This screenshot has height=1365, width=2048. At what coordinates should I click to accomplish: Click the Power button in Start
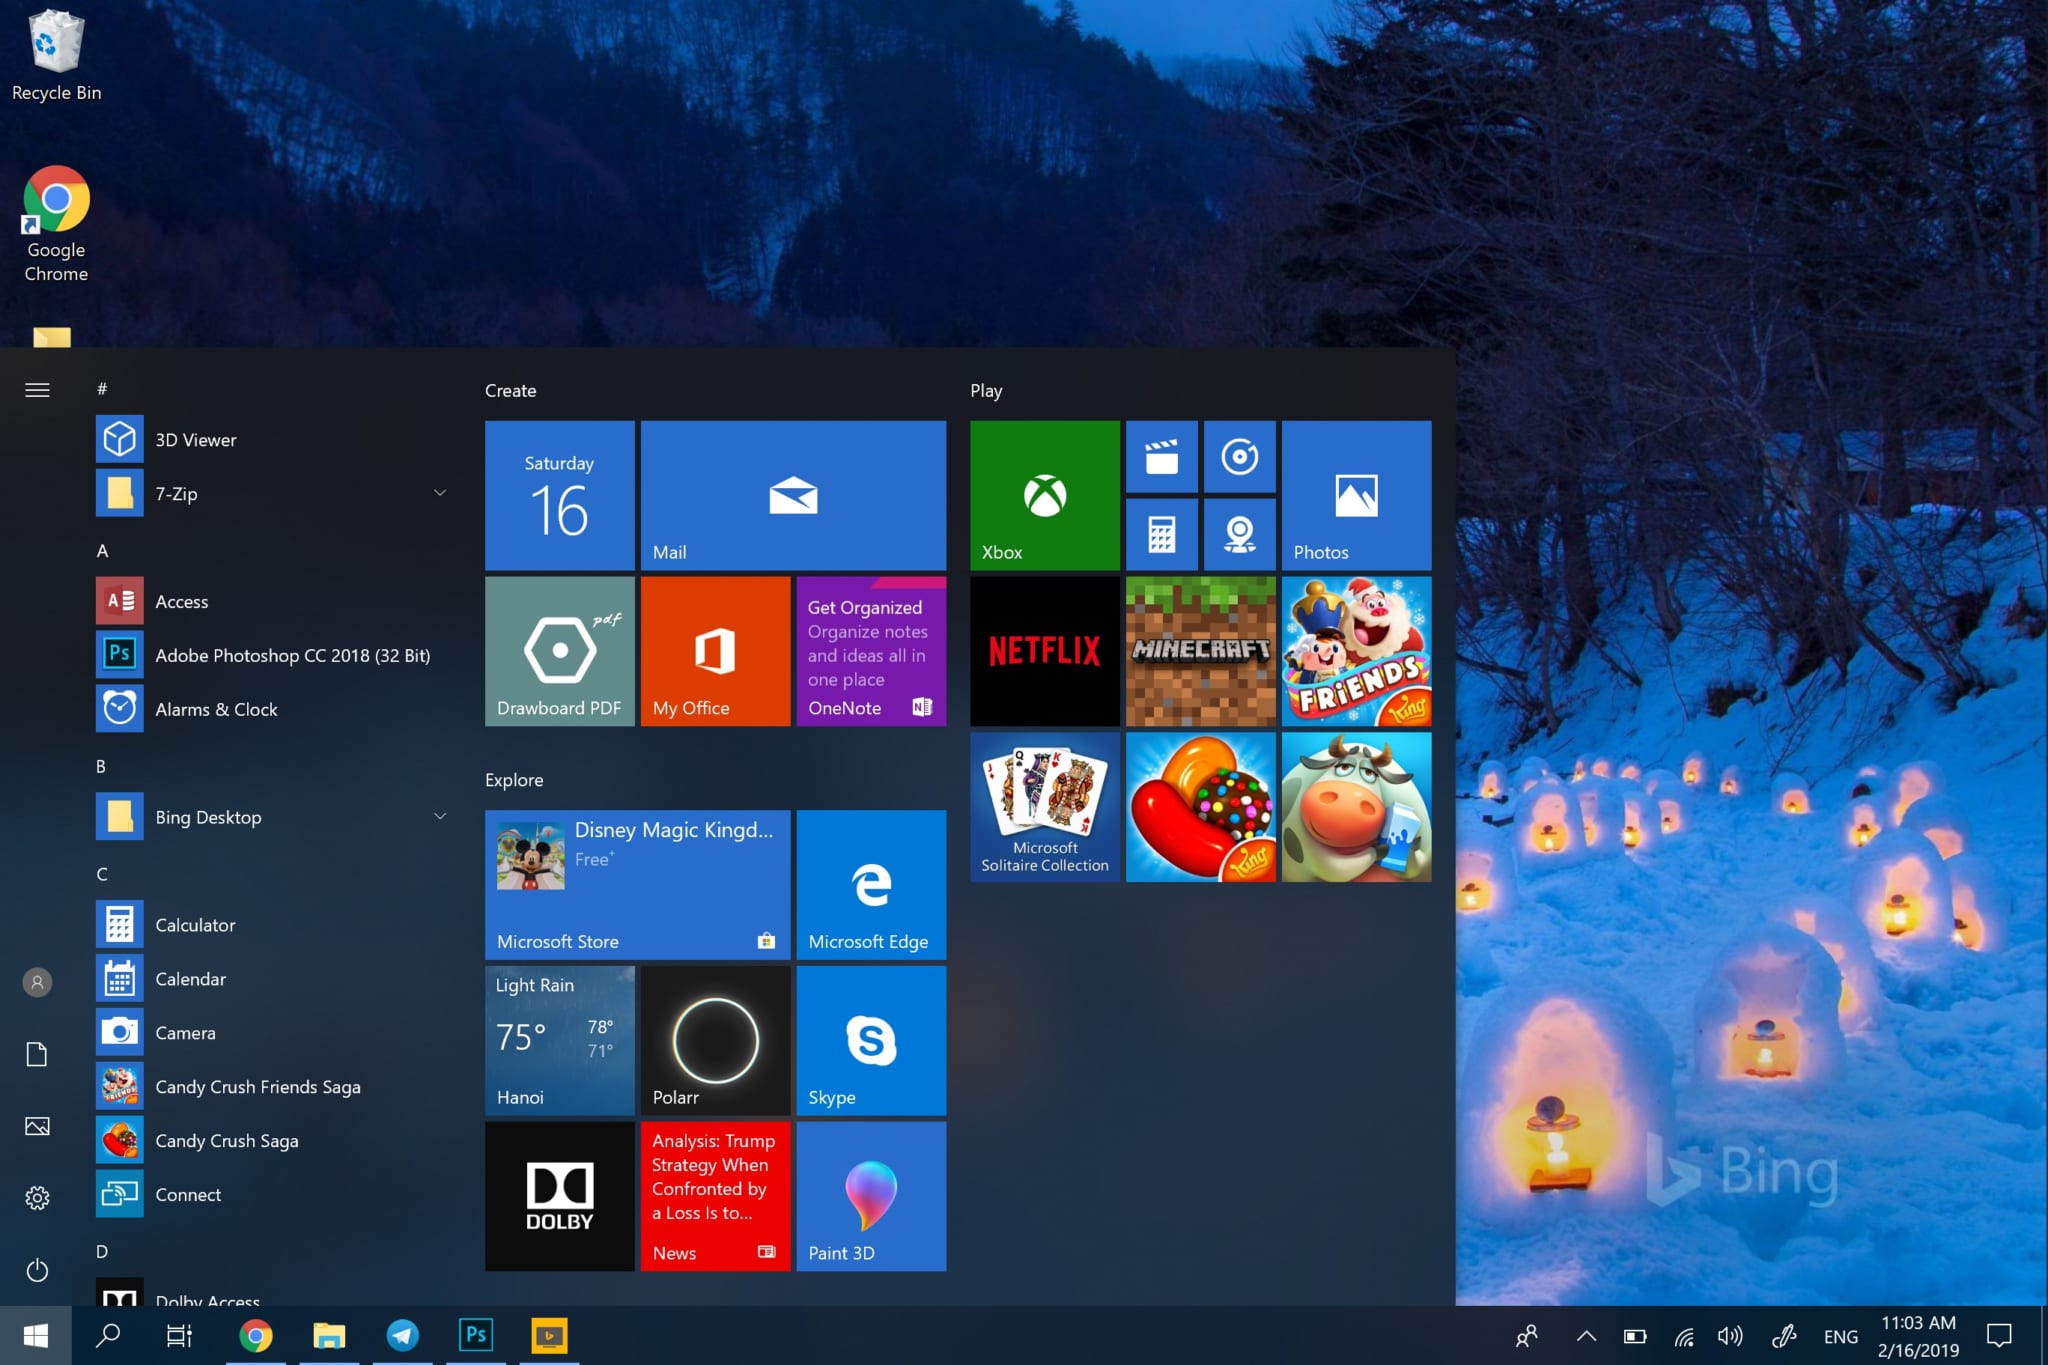(37, 1270)
